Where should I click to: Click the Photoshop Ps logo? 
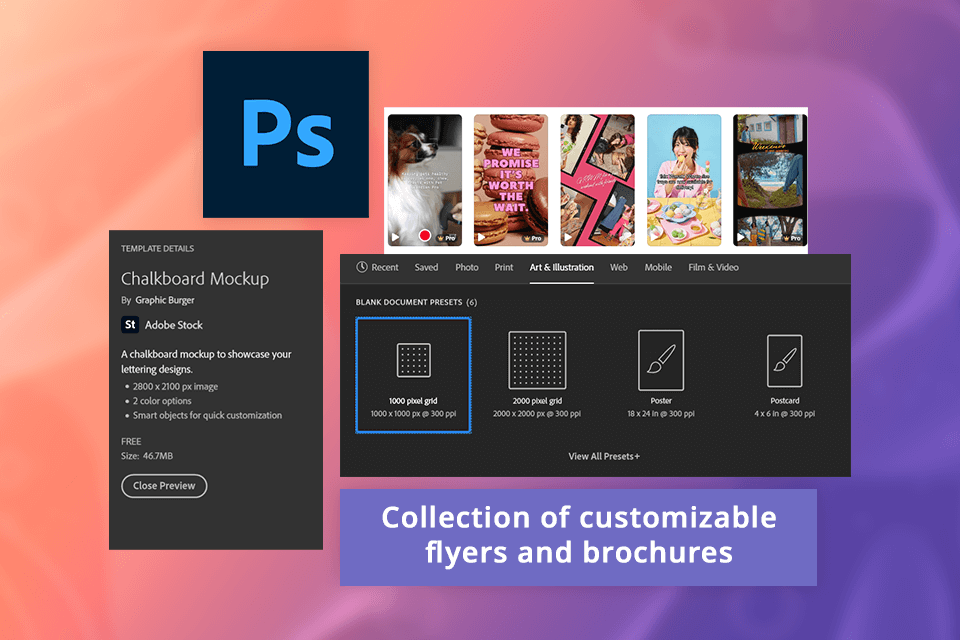tap(286, 134)
